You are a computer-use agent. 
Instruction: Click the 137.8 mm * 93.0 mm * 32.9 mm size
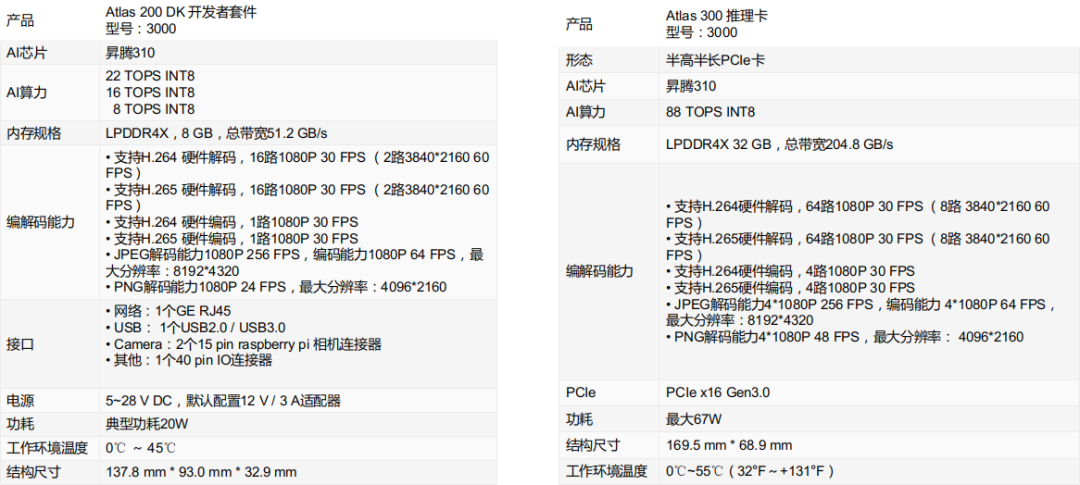click(x=201, y=472)
